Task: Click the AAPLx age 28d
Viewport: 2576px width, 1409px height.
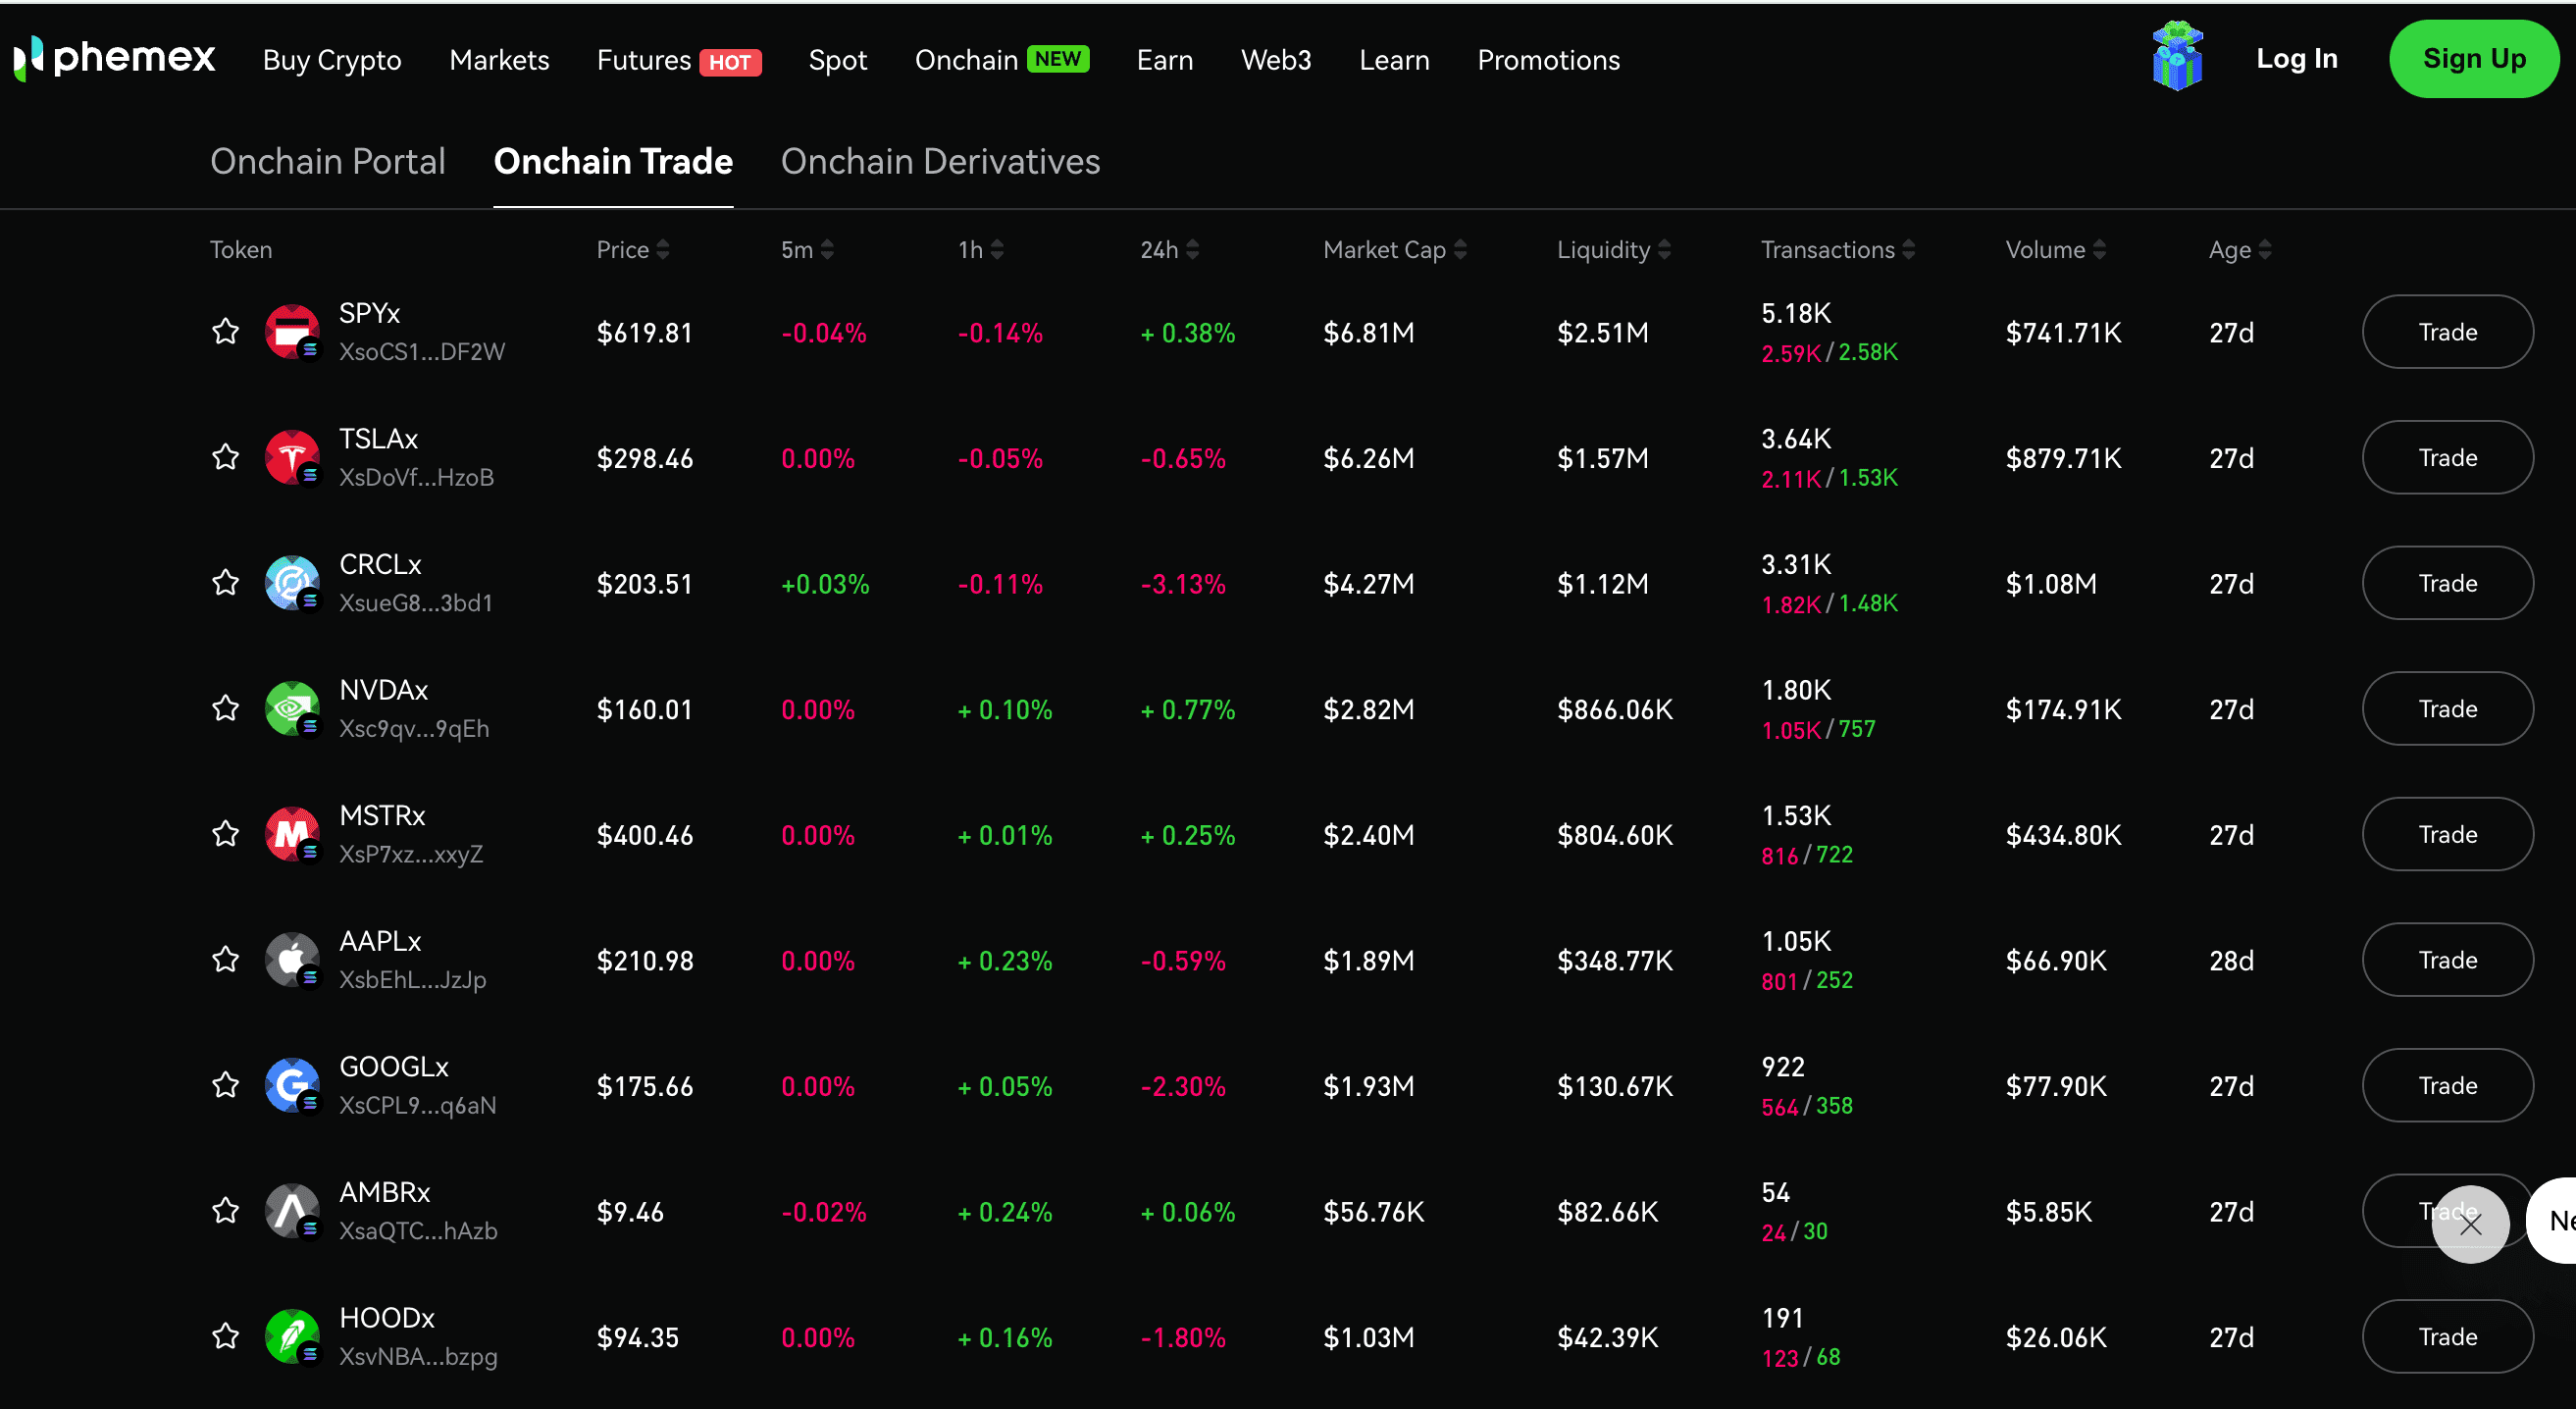Action: (x=2231, y=961)
